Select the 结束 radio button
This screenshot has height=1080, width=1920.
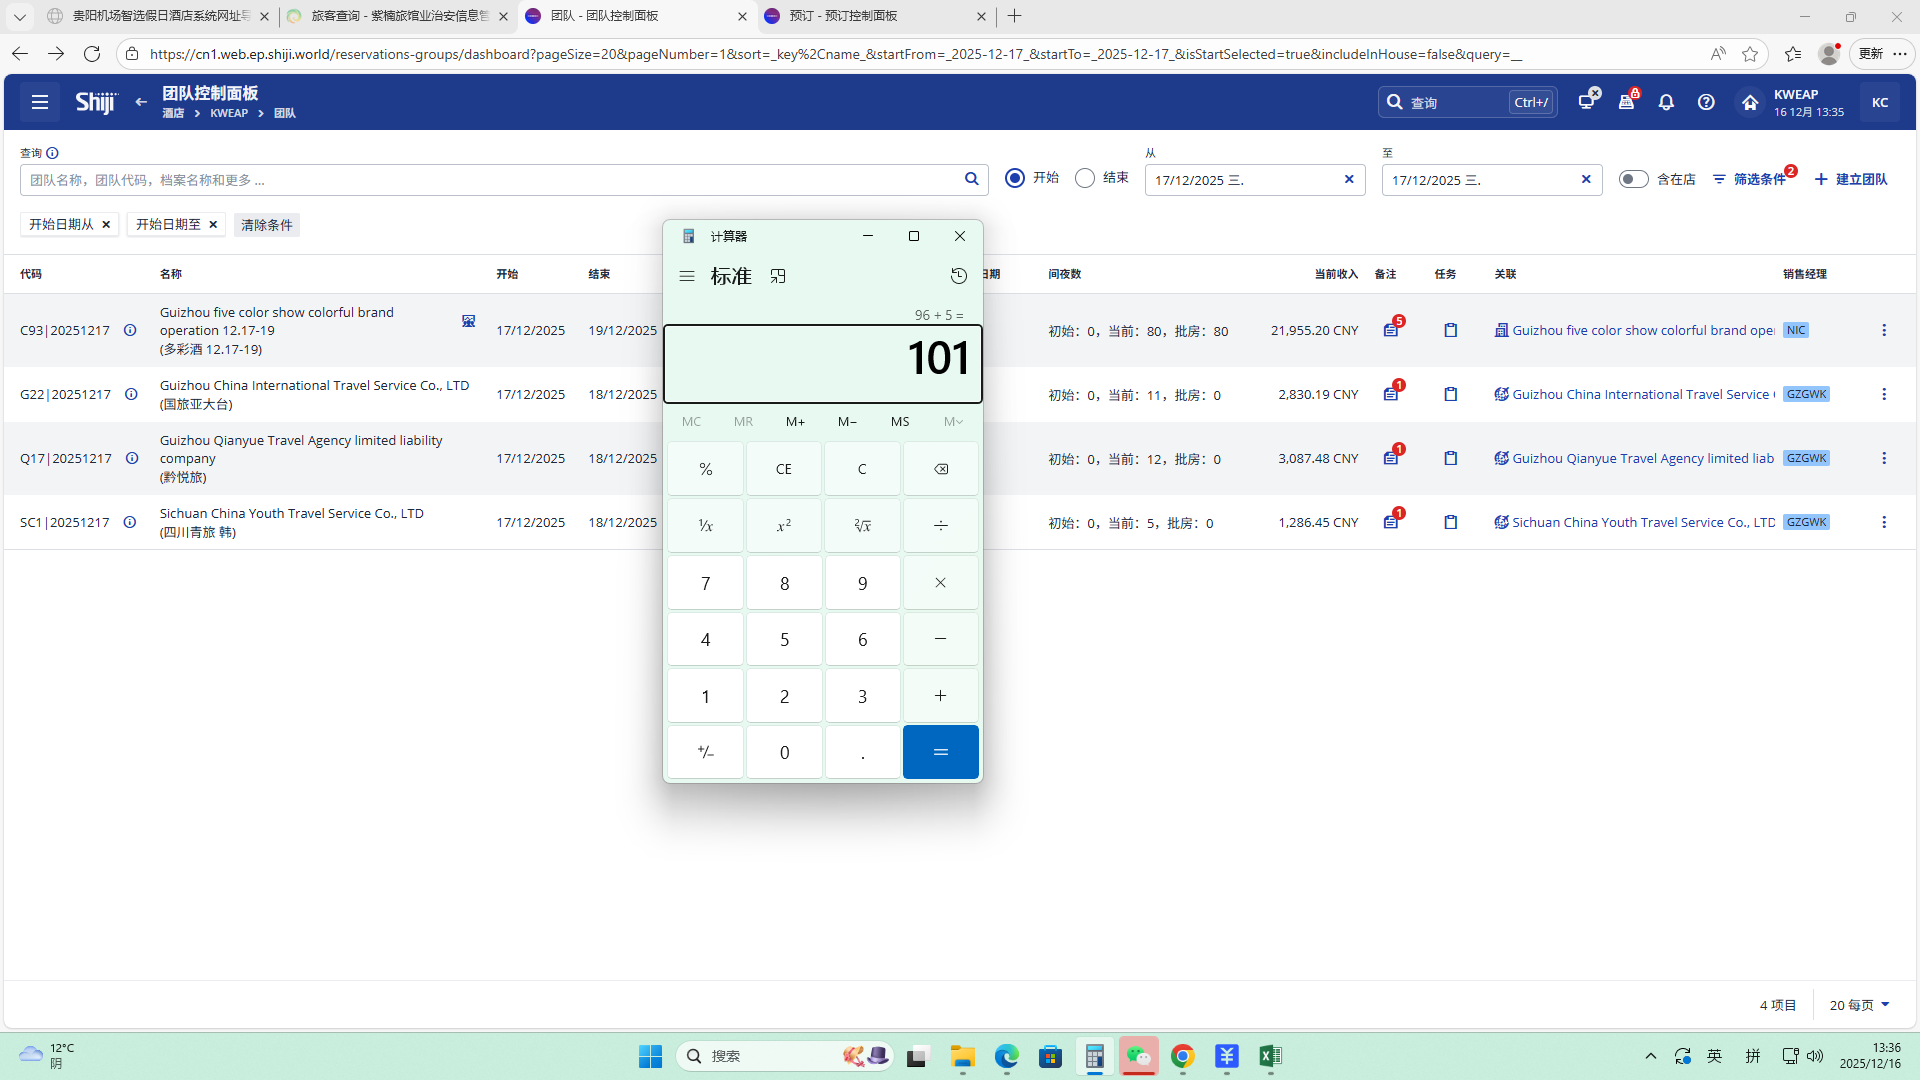tap(1085, 178)
